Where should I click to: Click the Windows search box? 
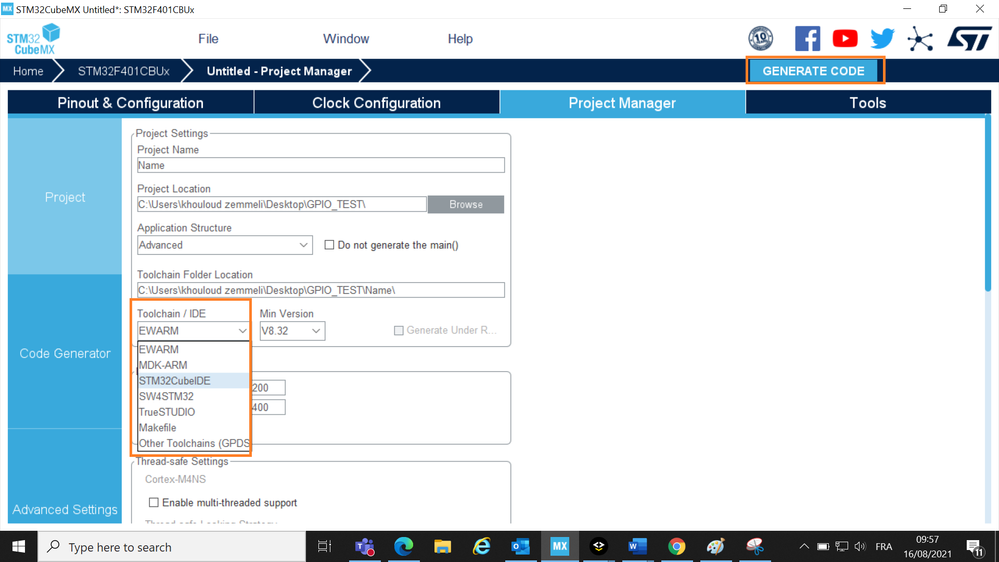172,547
